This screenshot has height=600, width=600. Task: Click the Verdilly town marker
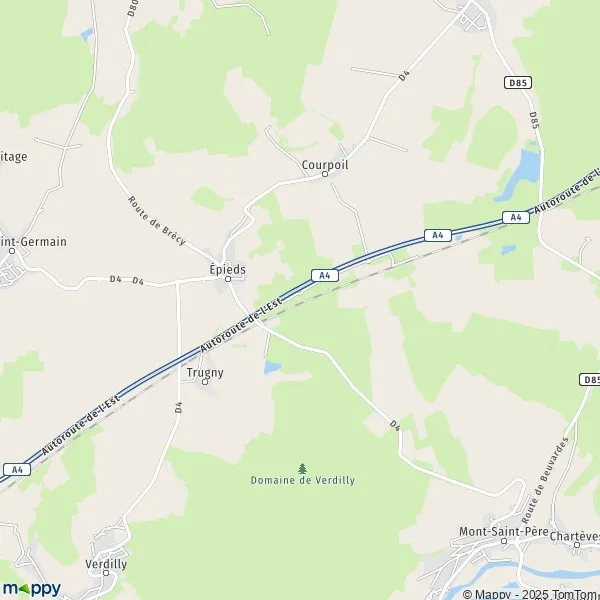click(x=106, y=573)
